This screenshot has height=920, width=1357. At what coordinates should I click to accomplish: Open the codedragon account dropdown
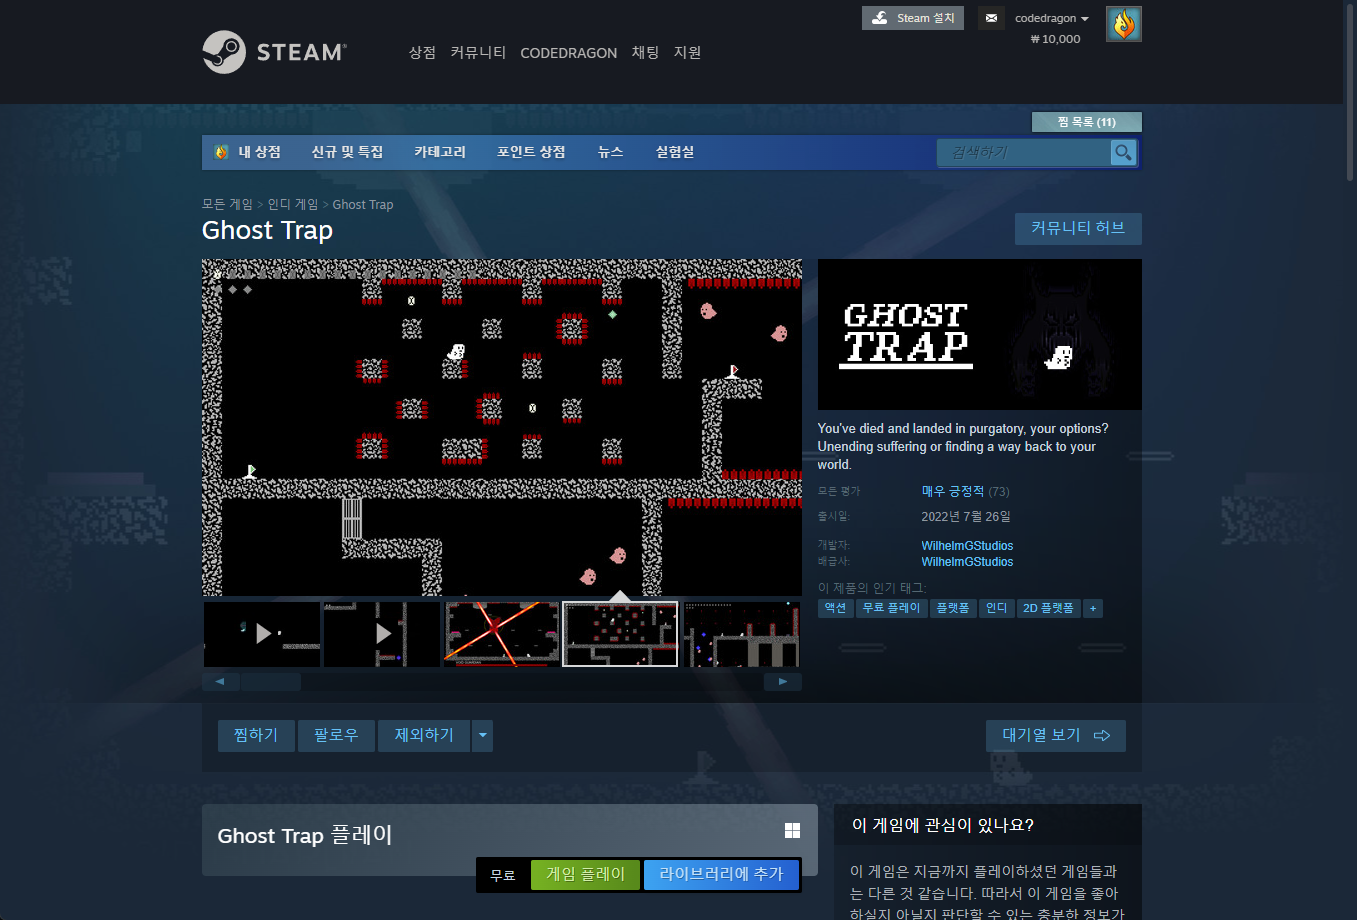pos(1051,18)
